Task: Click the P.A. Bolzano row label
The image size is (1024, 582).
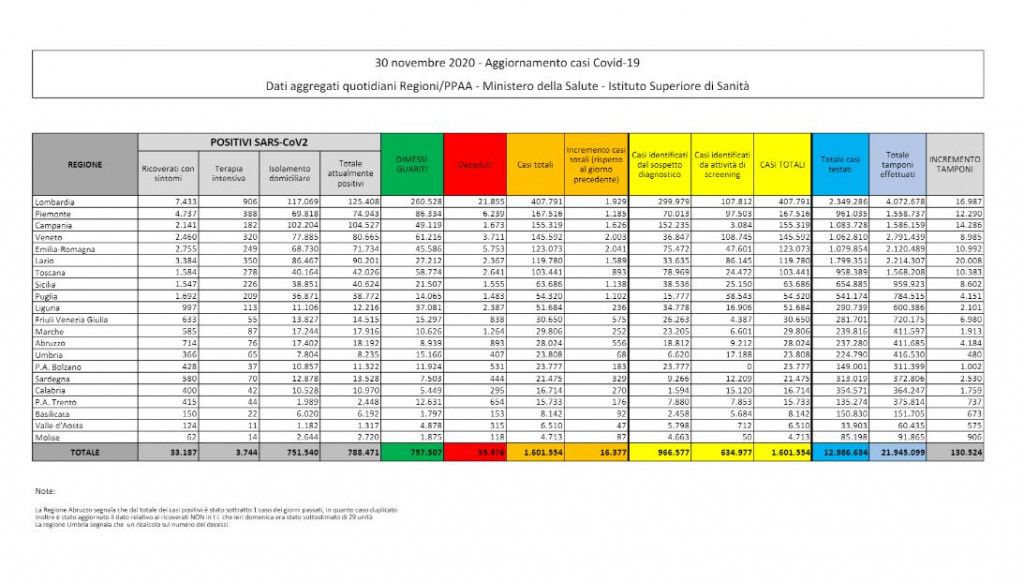Action: tap(58, 368)
